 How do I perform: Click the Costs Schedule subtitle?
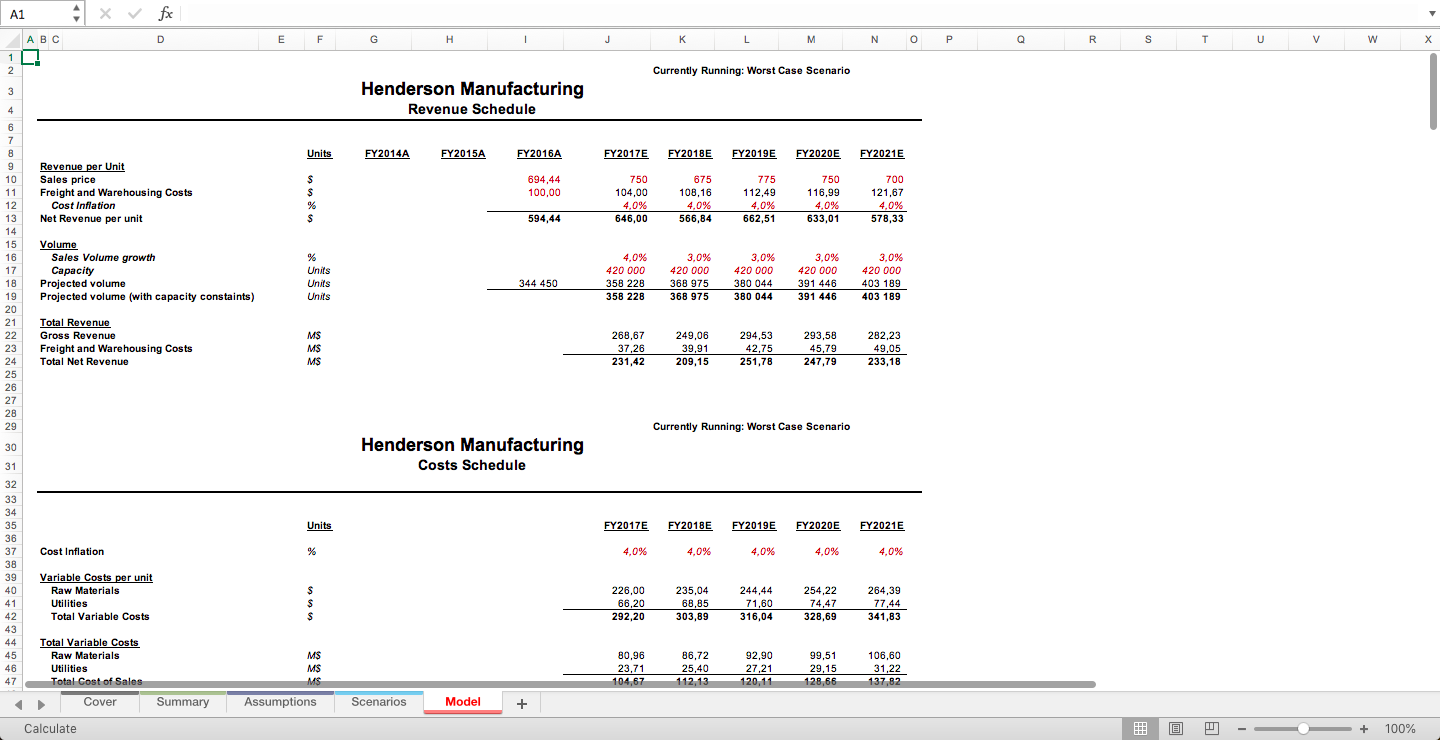472,465
